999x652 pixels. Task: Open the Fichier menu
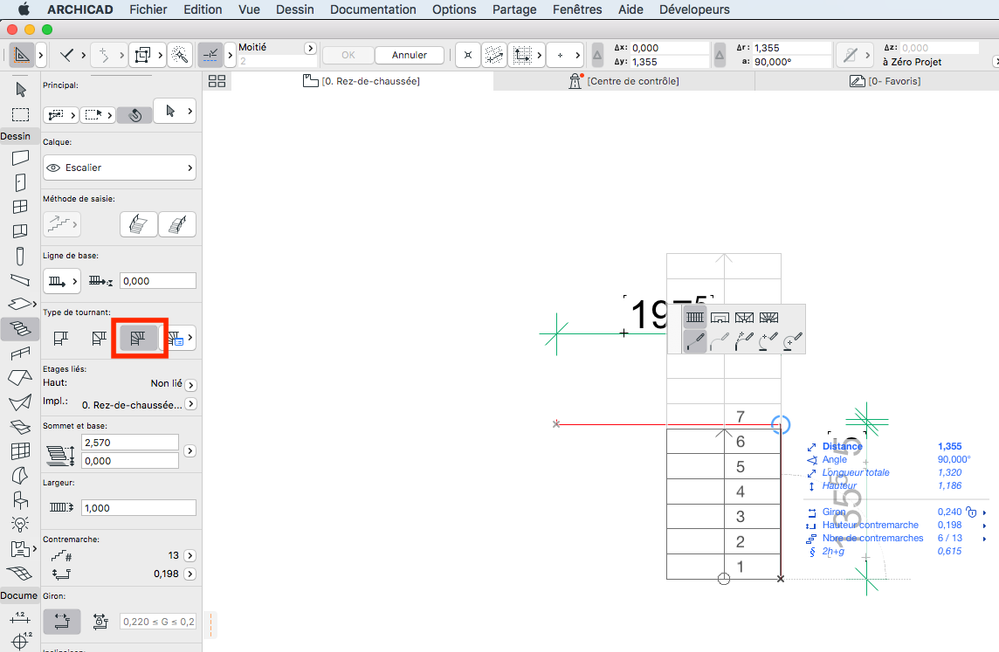point(149,9)
